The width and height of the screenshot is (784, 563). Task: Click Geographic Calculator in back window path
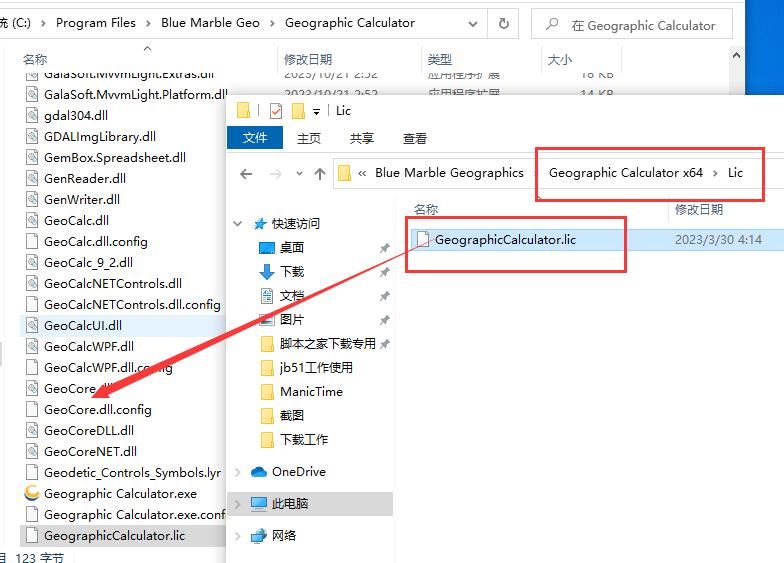coord(350,22)
